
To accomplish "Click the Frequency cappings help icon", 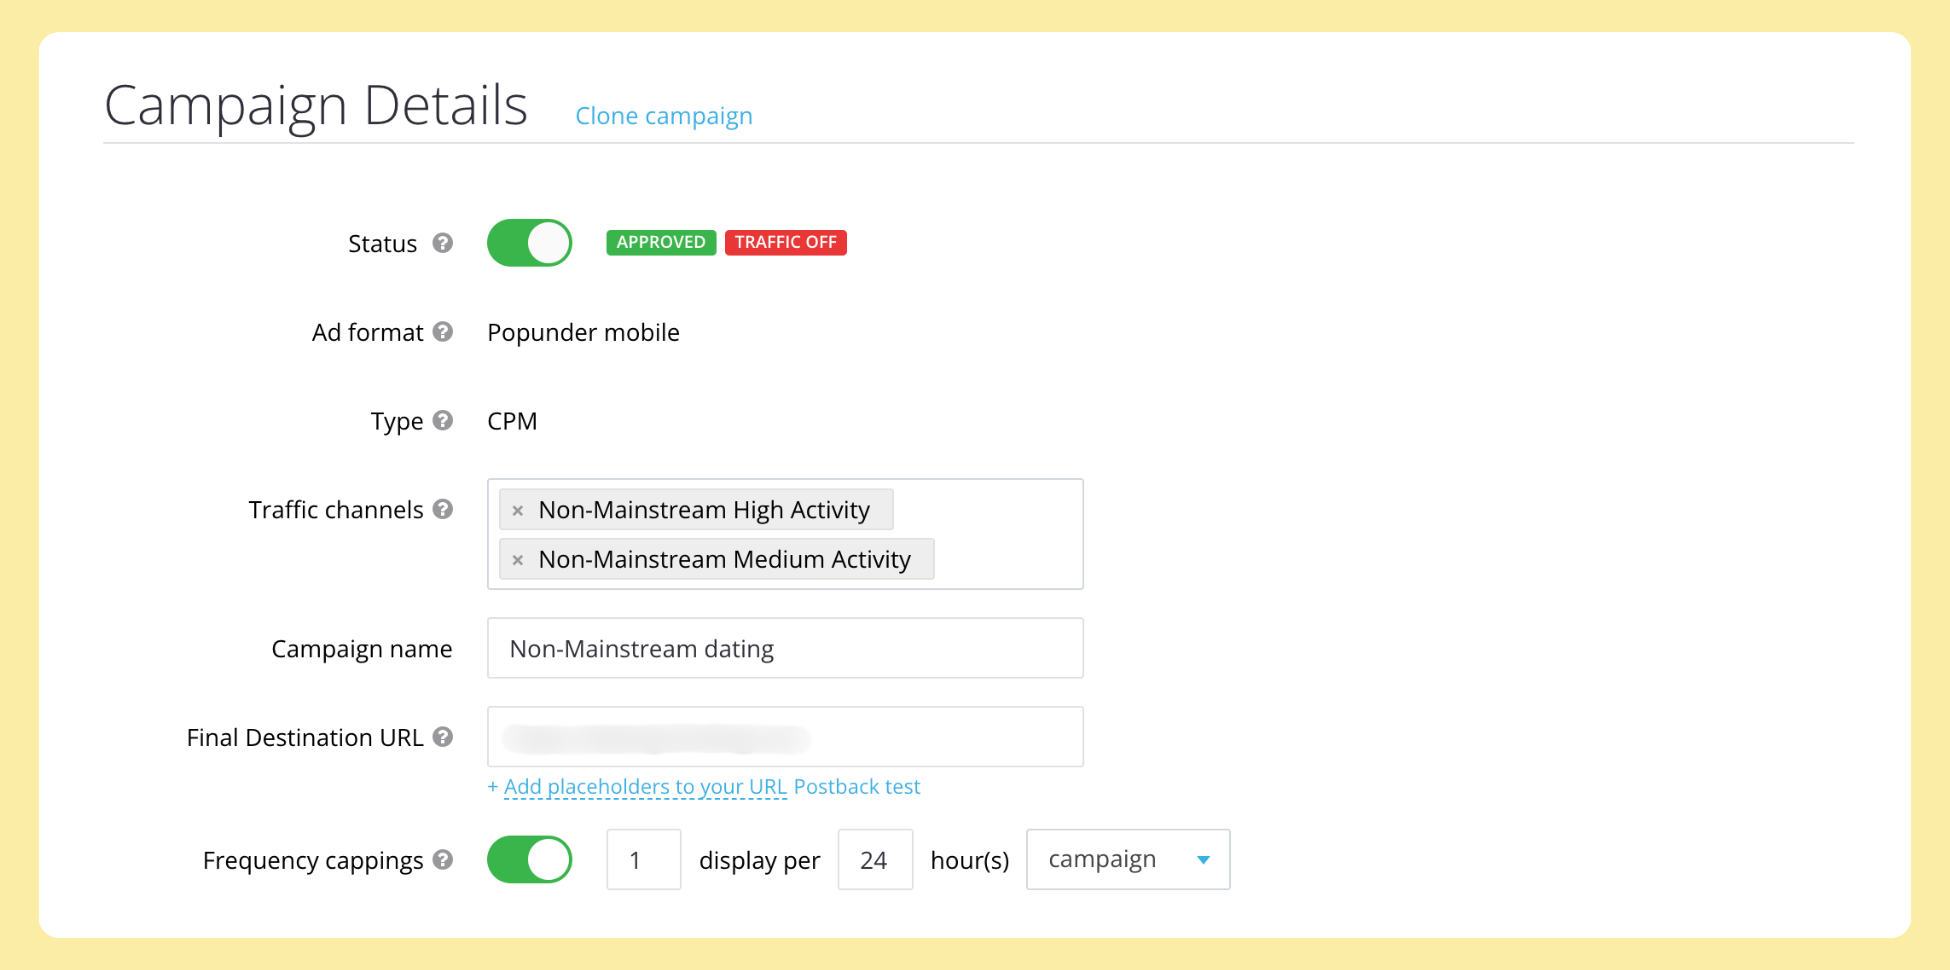I will 443,860.
